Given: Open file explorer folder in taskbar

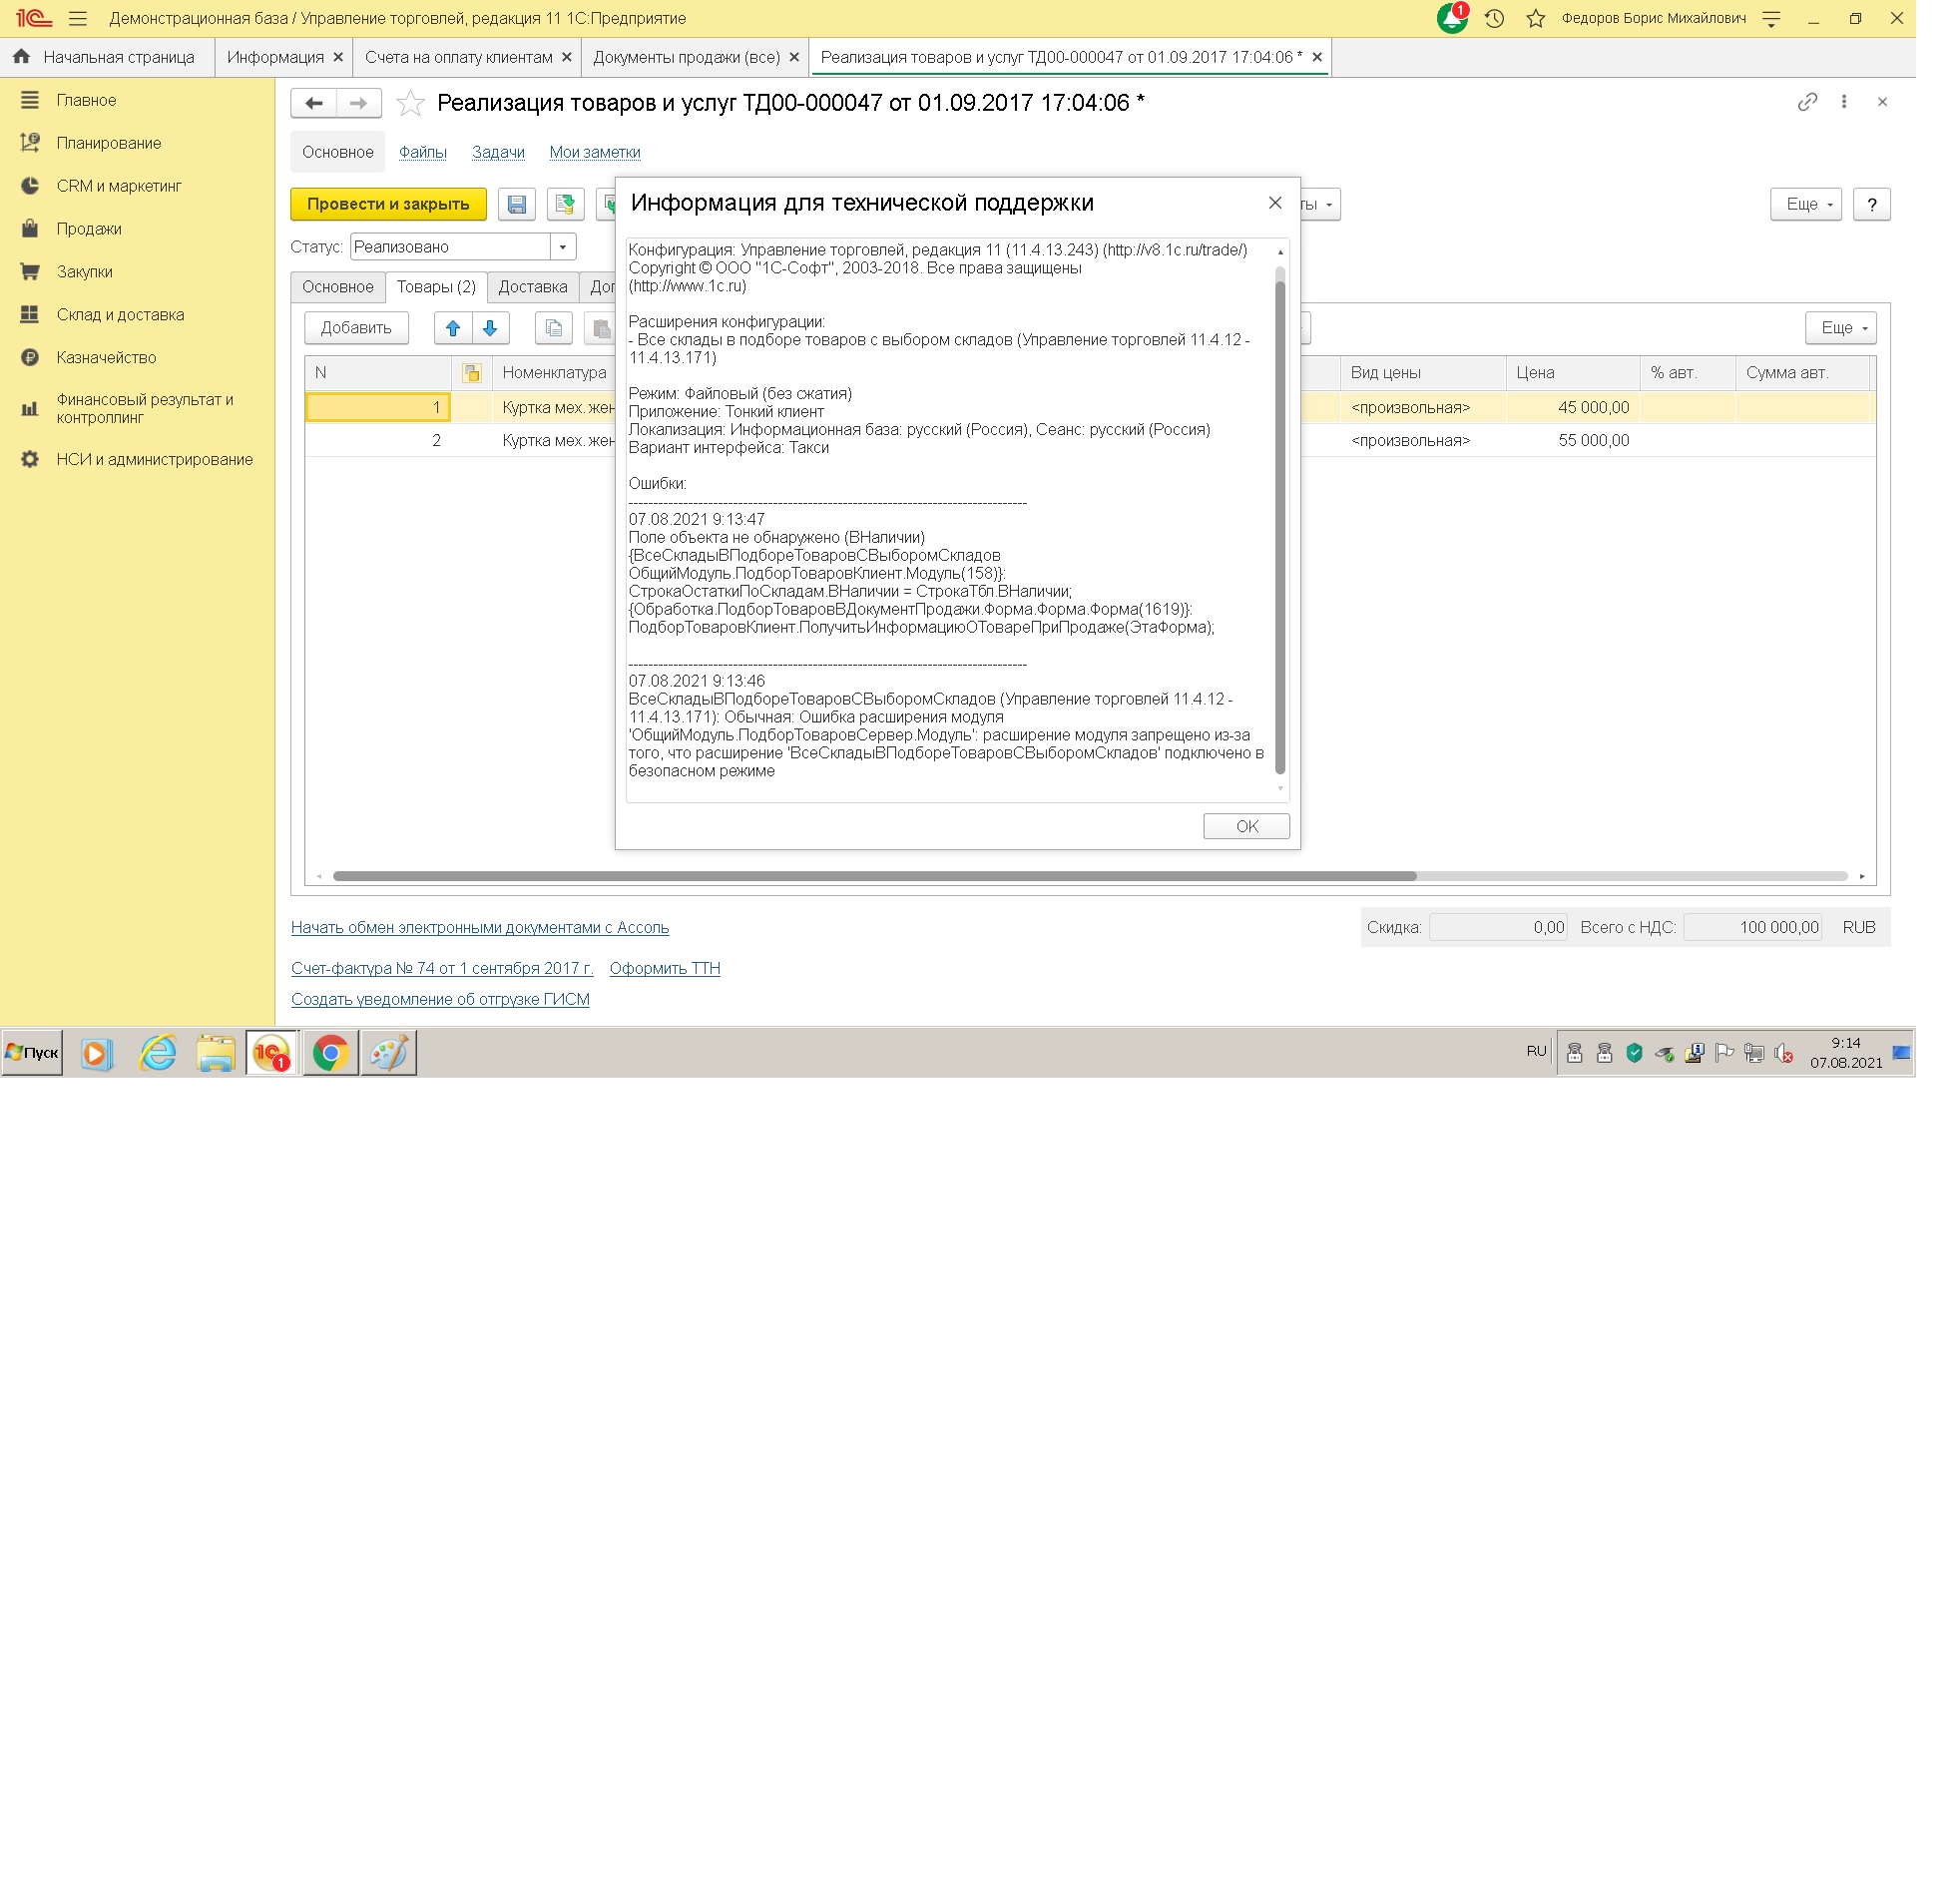Looking at the screenshot, I should pos(215,1053).
